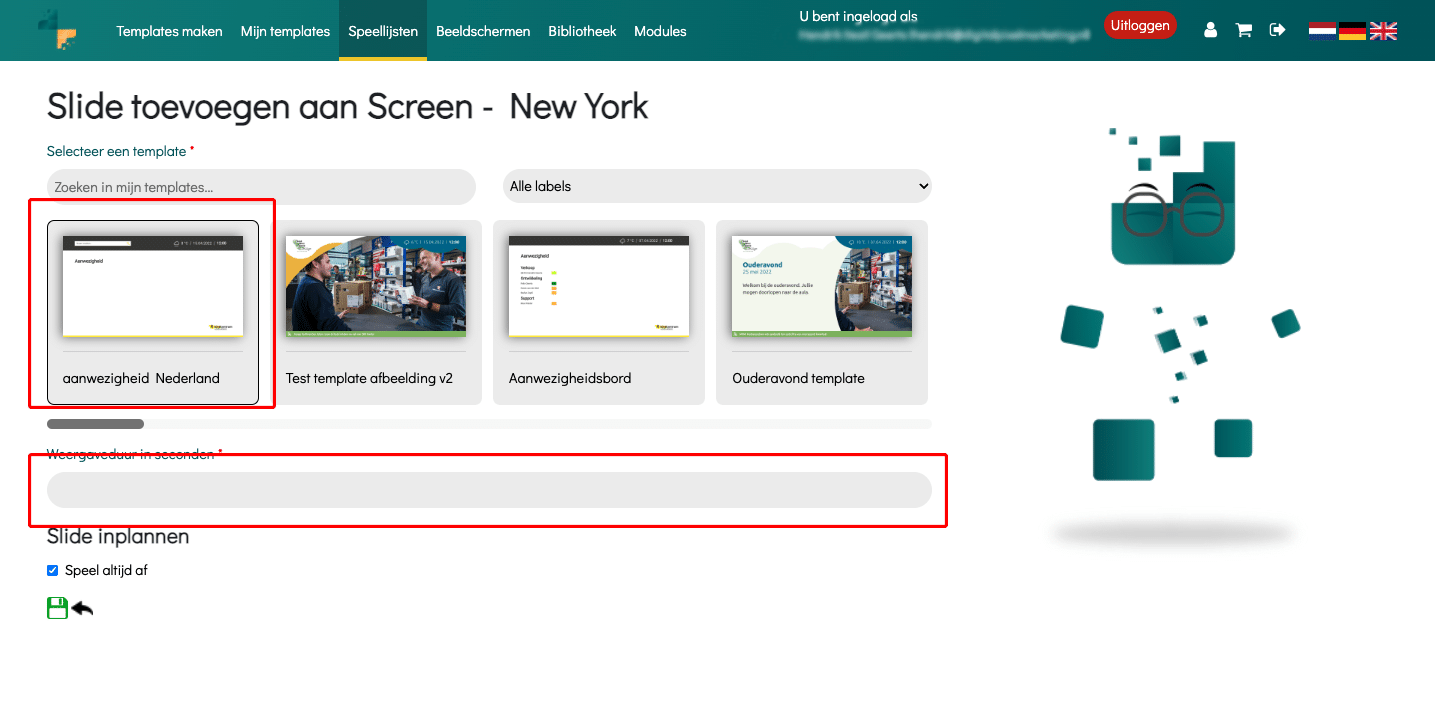
Task: Click the 'U bent ingelogd als' text
Action: click(858, 16)
